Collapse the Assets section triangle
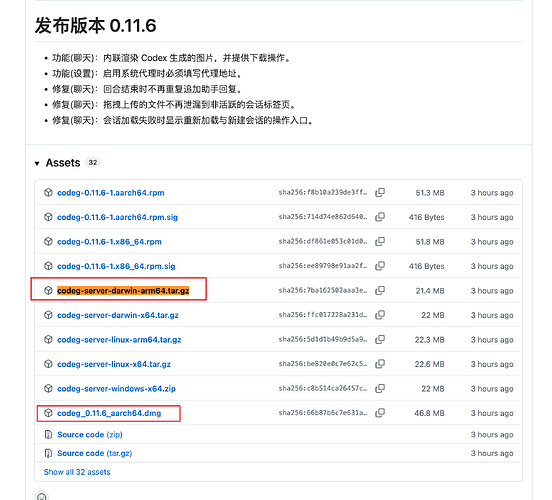 coord(37,163)
